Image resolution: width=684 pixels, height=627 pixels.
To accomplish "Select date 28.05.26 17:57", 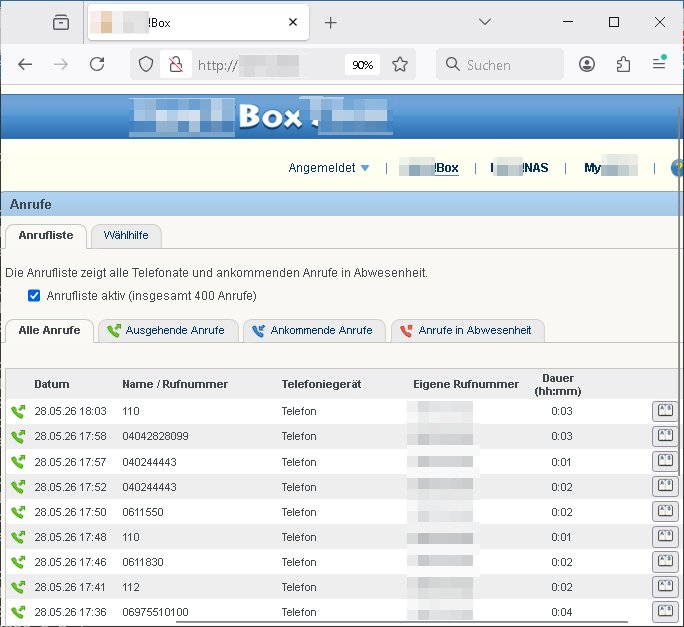I will (x=70, y=462).
